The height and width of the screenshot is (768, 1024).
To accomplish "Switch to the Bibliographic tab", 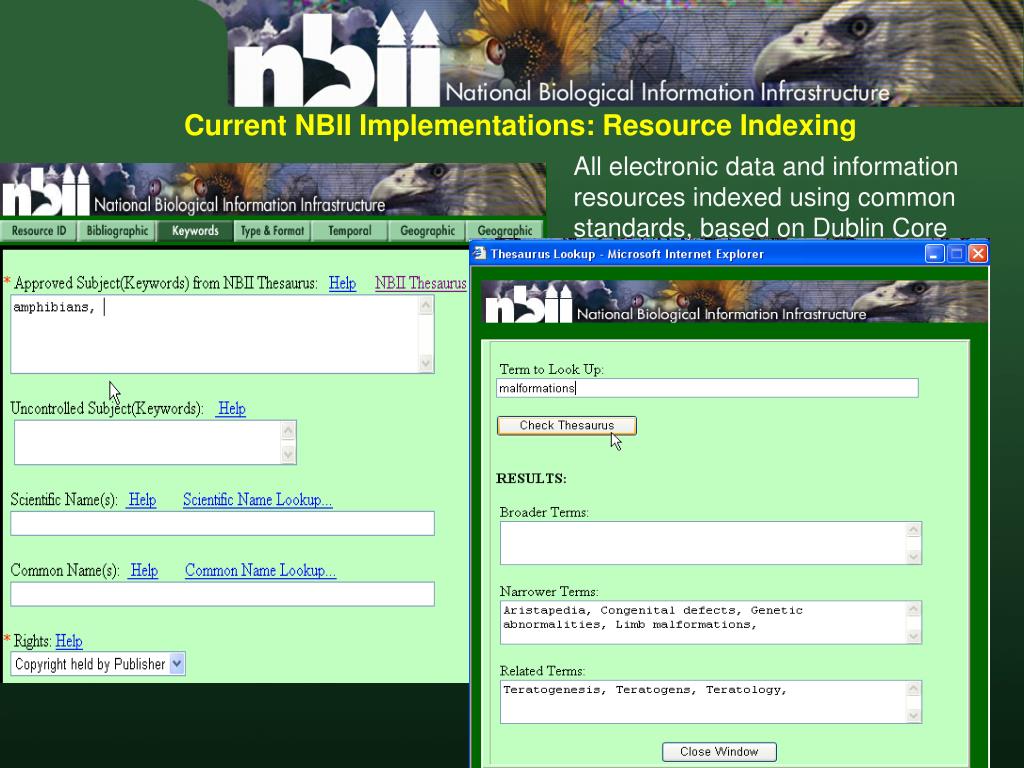I will point(117,231).
